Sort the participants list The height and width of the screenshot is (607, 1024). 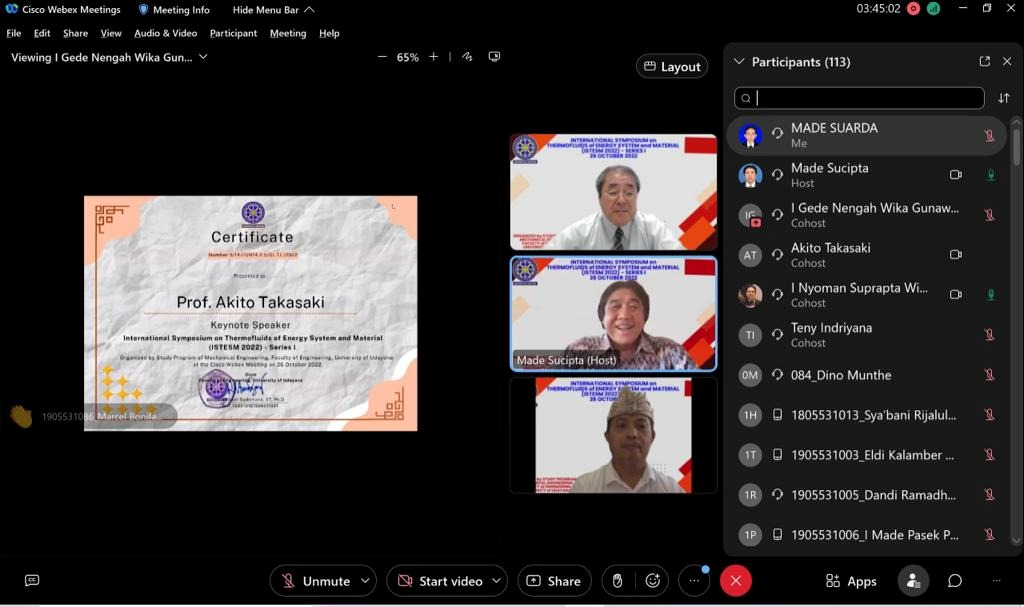coord(1004,98)
